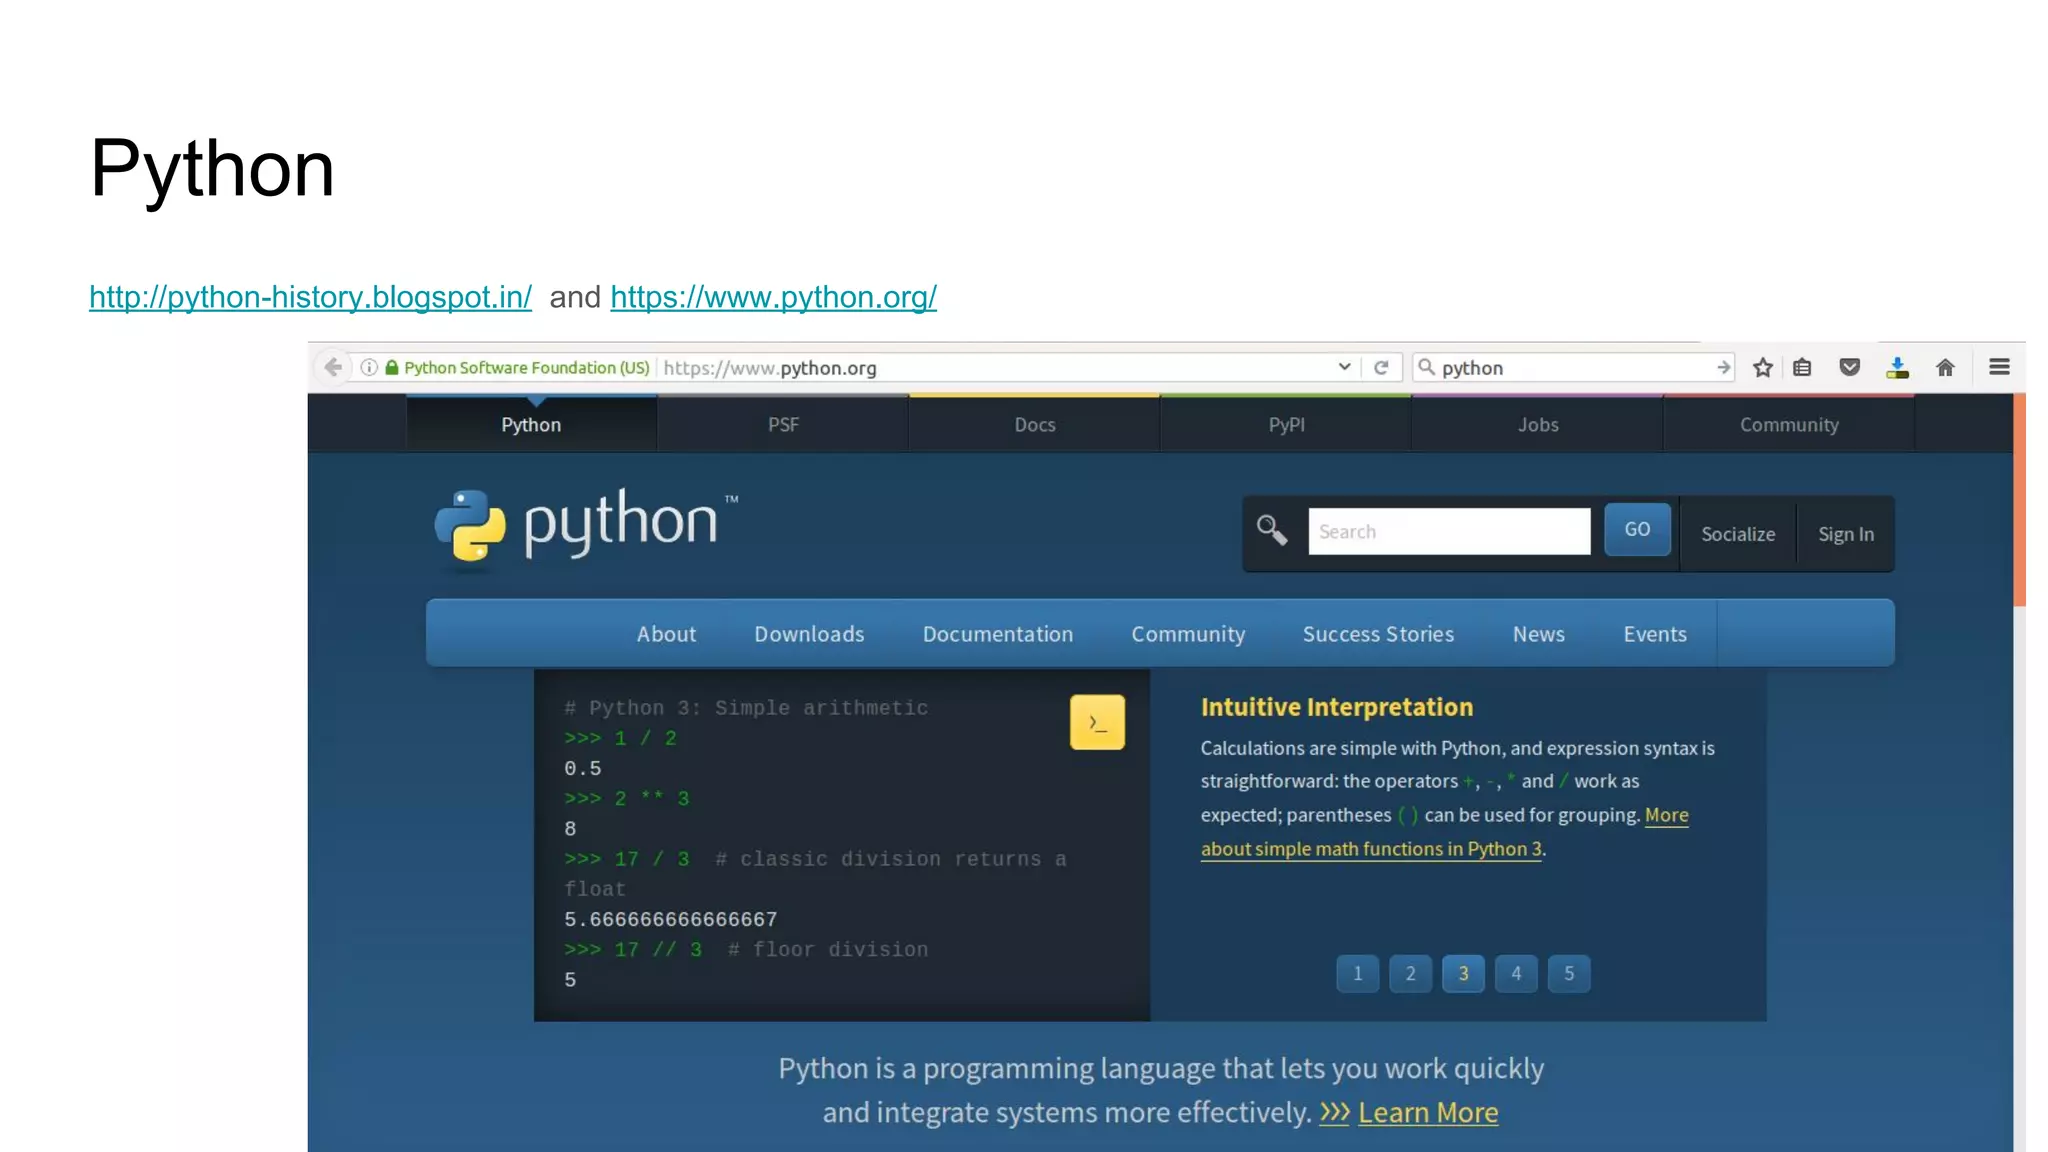Open the Documentation menu
Viewport: 2048px width, 1152px height.
coord(998,634)
